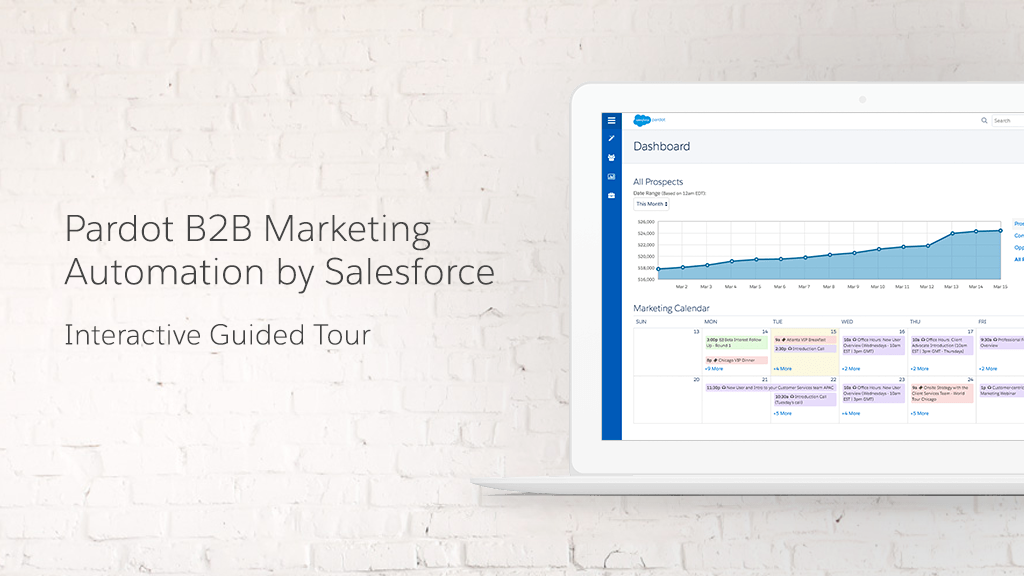Open the Atlanta VIP Breakfast event
Image resolution: width=1024 pixels, height=576 pixels.
[805, 340]
